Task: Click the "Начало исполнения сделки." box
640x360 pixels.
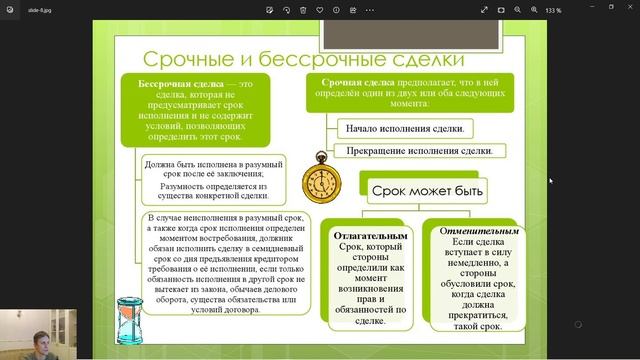Action: [x=405, y=129]
